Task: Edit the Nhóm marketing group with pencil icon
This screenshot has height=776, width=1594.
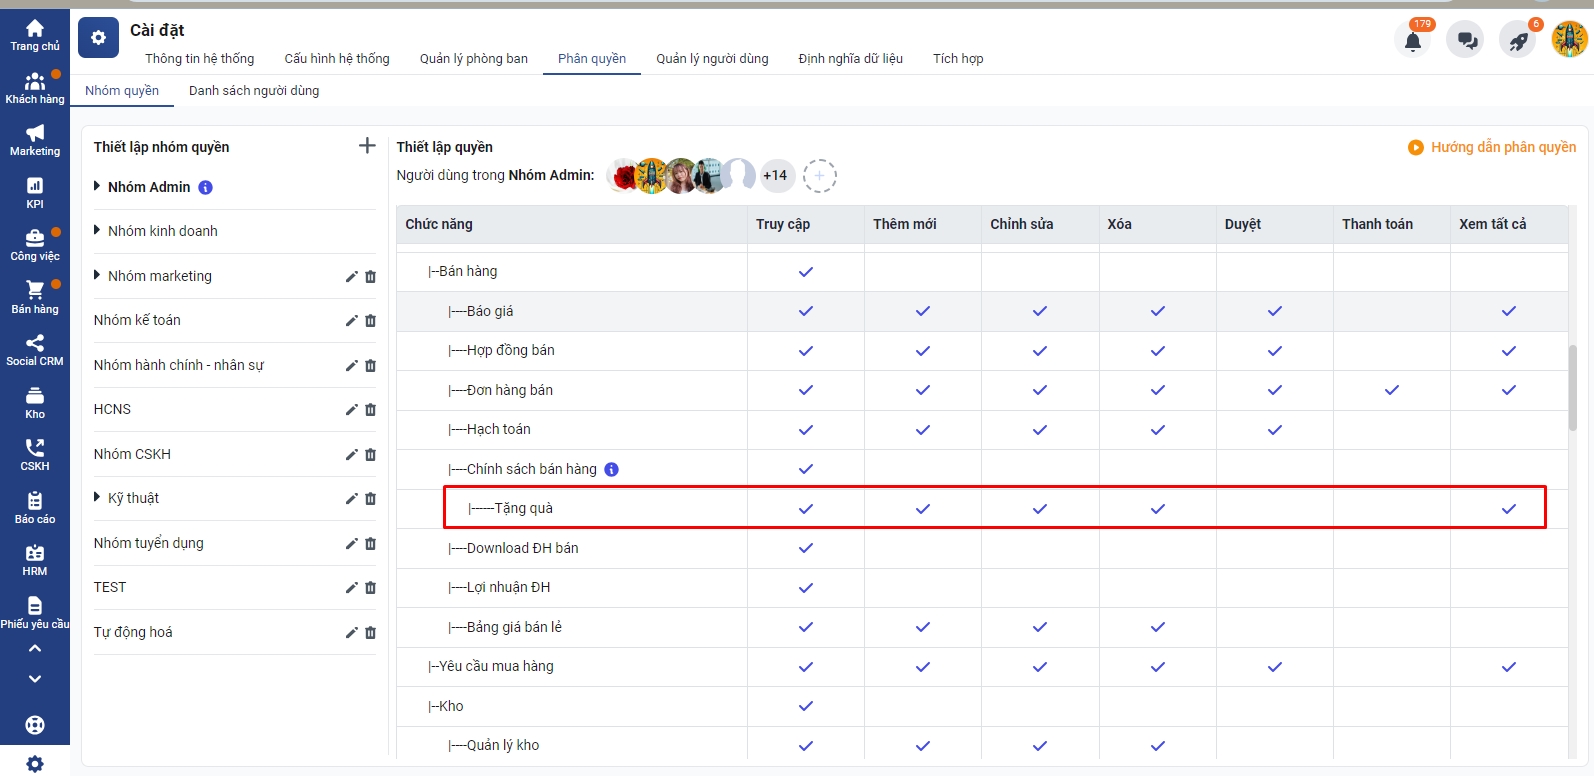Action: (351, 277)
